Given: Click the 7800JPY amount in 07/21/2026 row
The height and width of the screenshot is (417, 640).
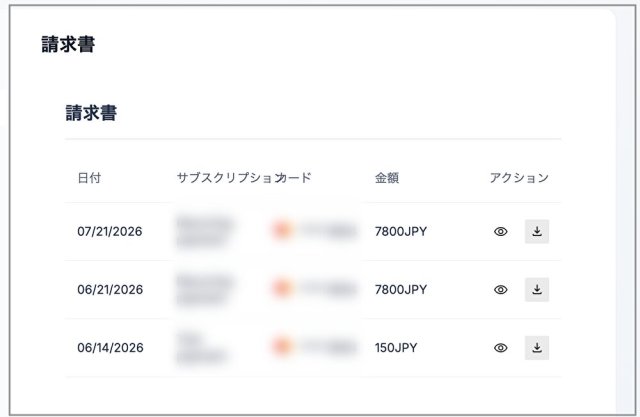Looking at the screenshot, I should (401, 232).
